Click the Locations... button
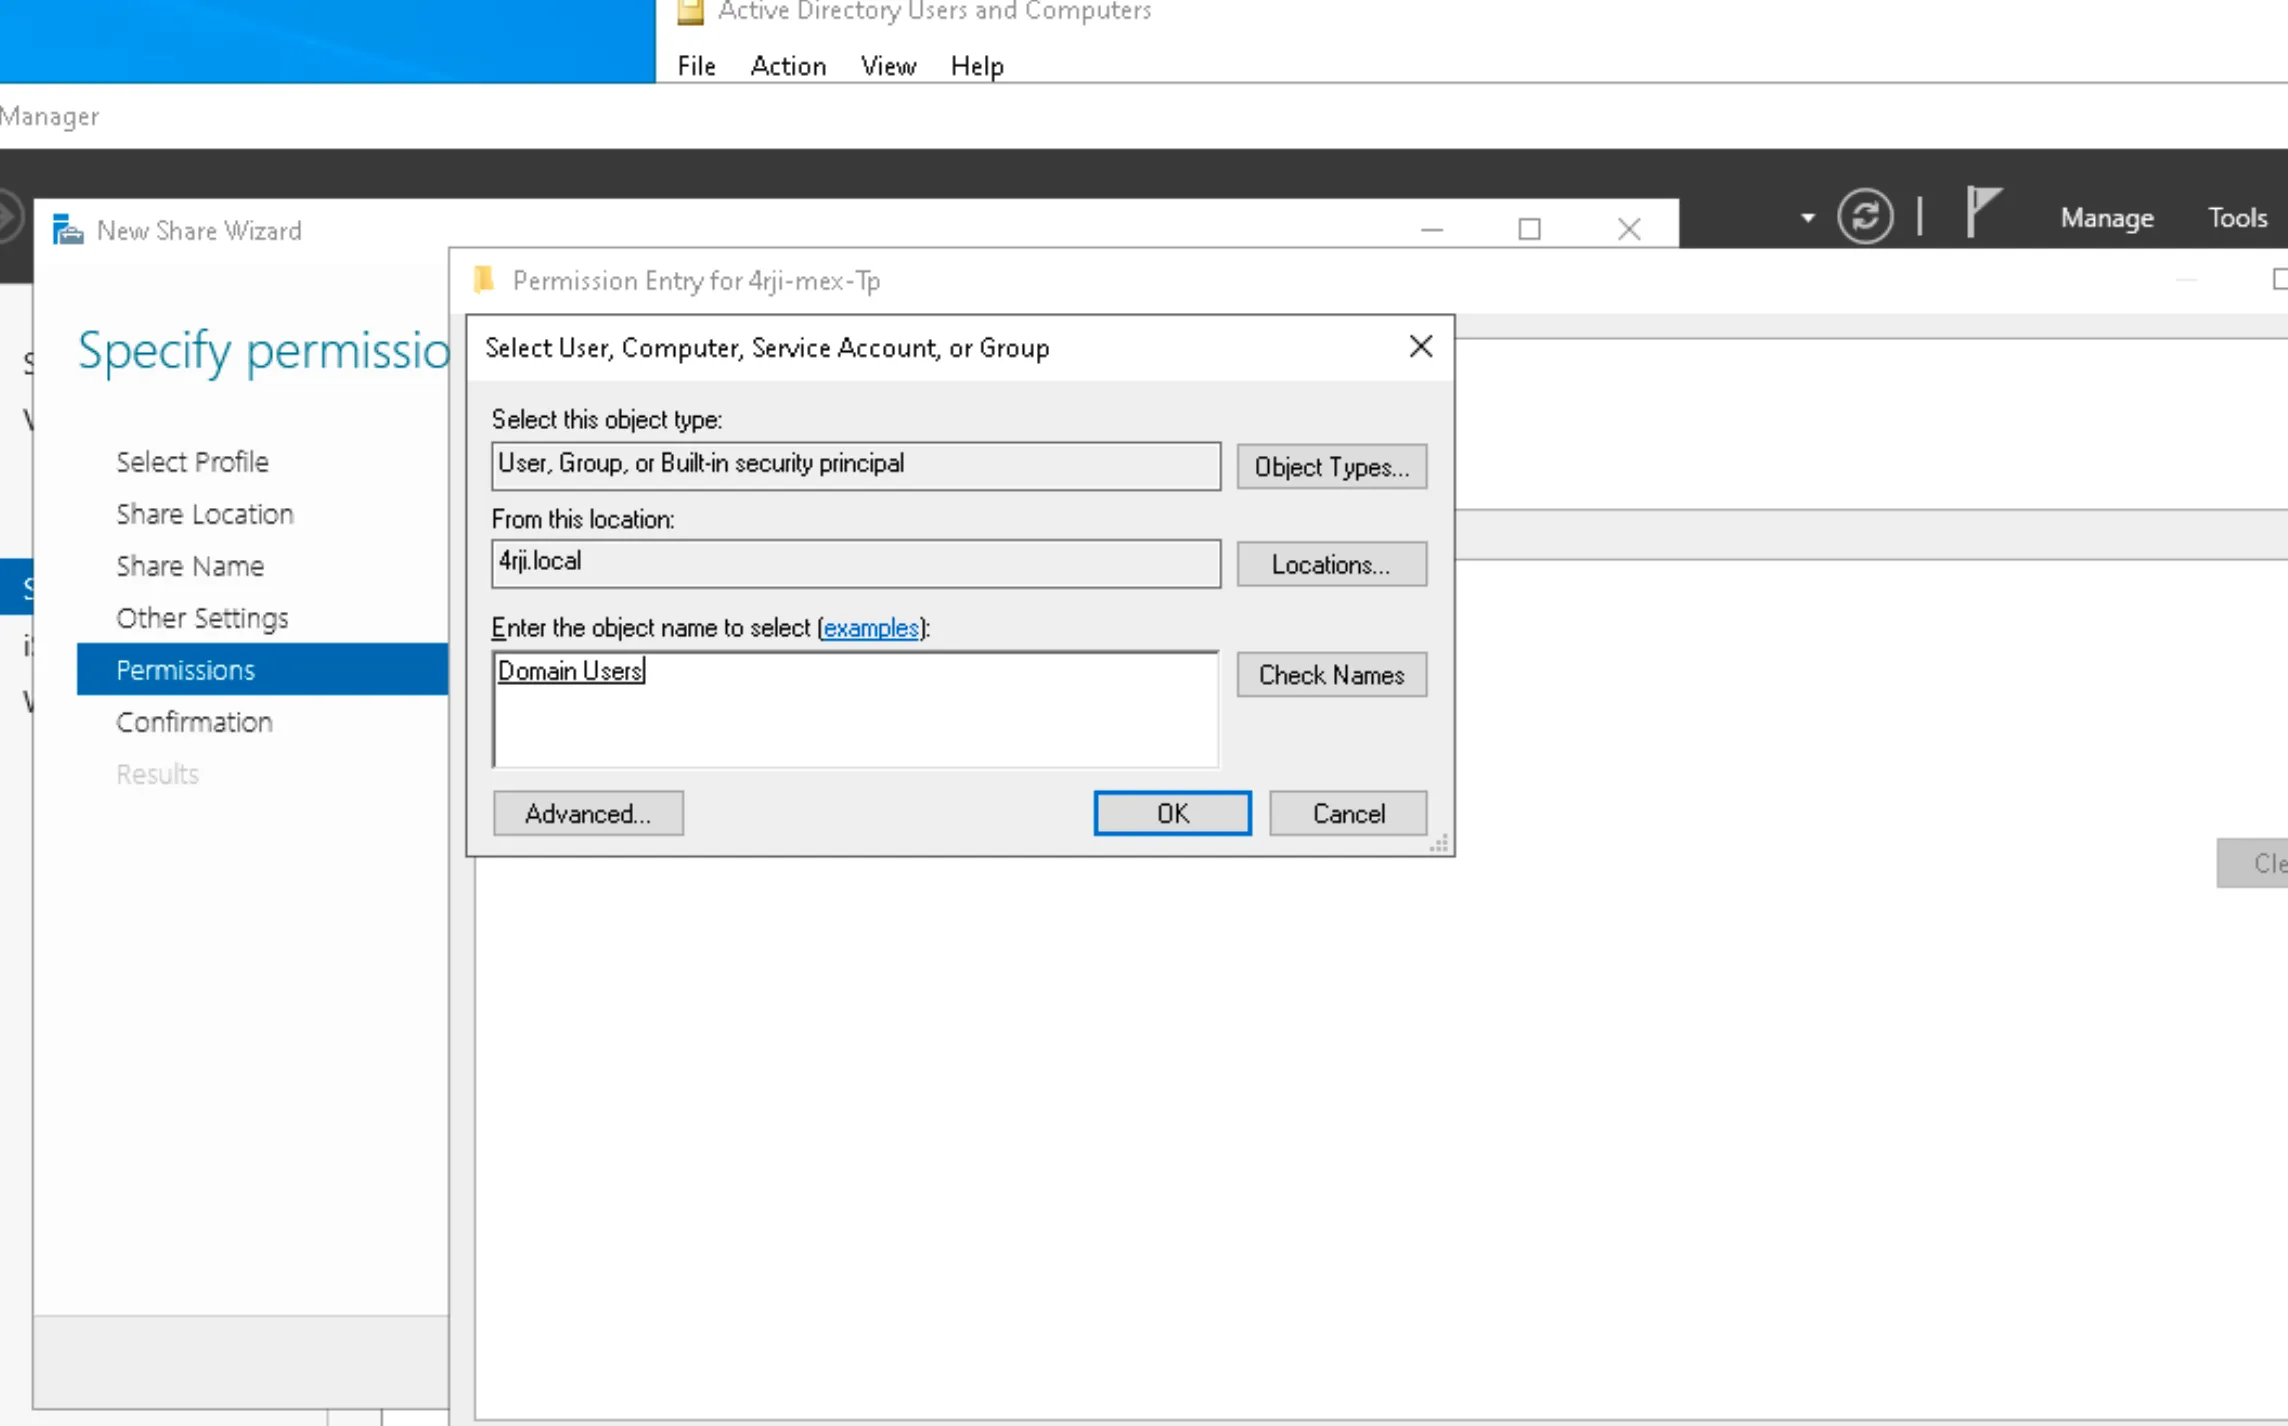The width and height of the screenshot is (2288, 1426). click(1331, 564)
